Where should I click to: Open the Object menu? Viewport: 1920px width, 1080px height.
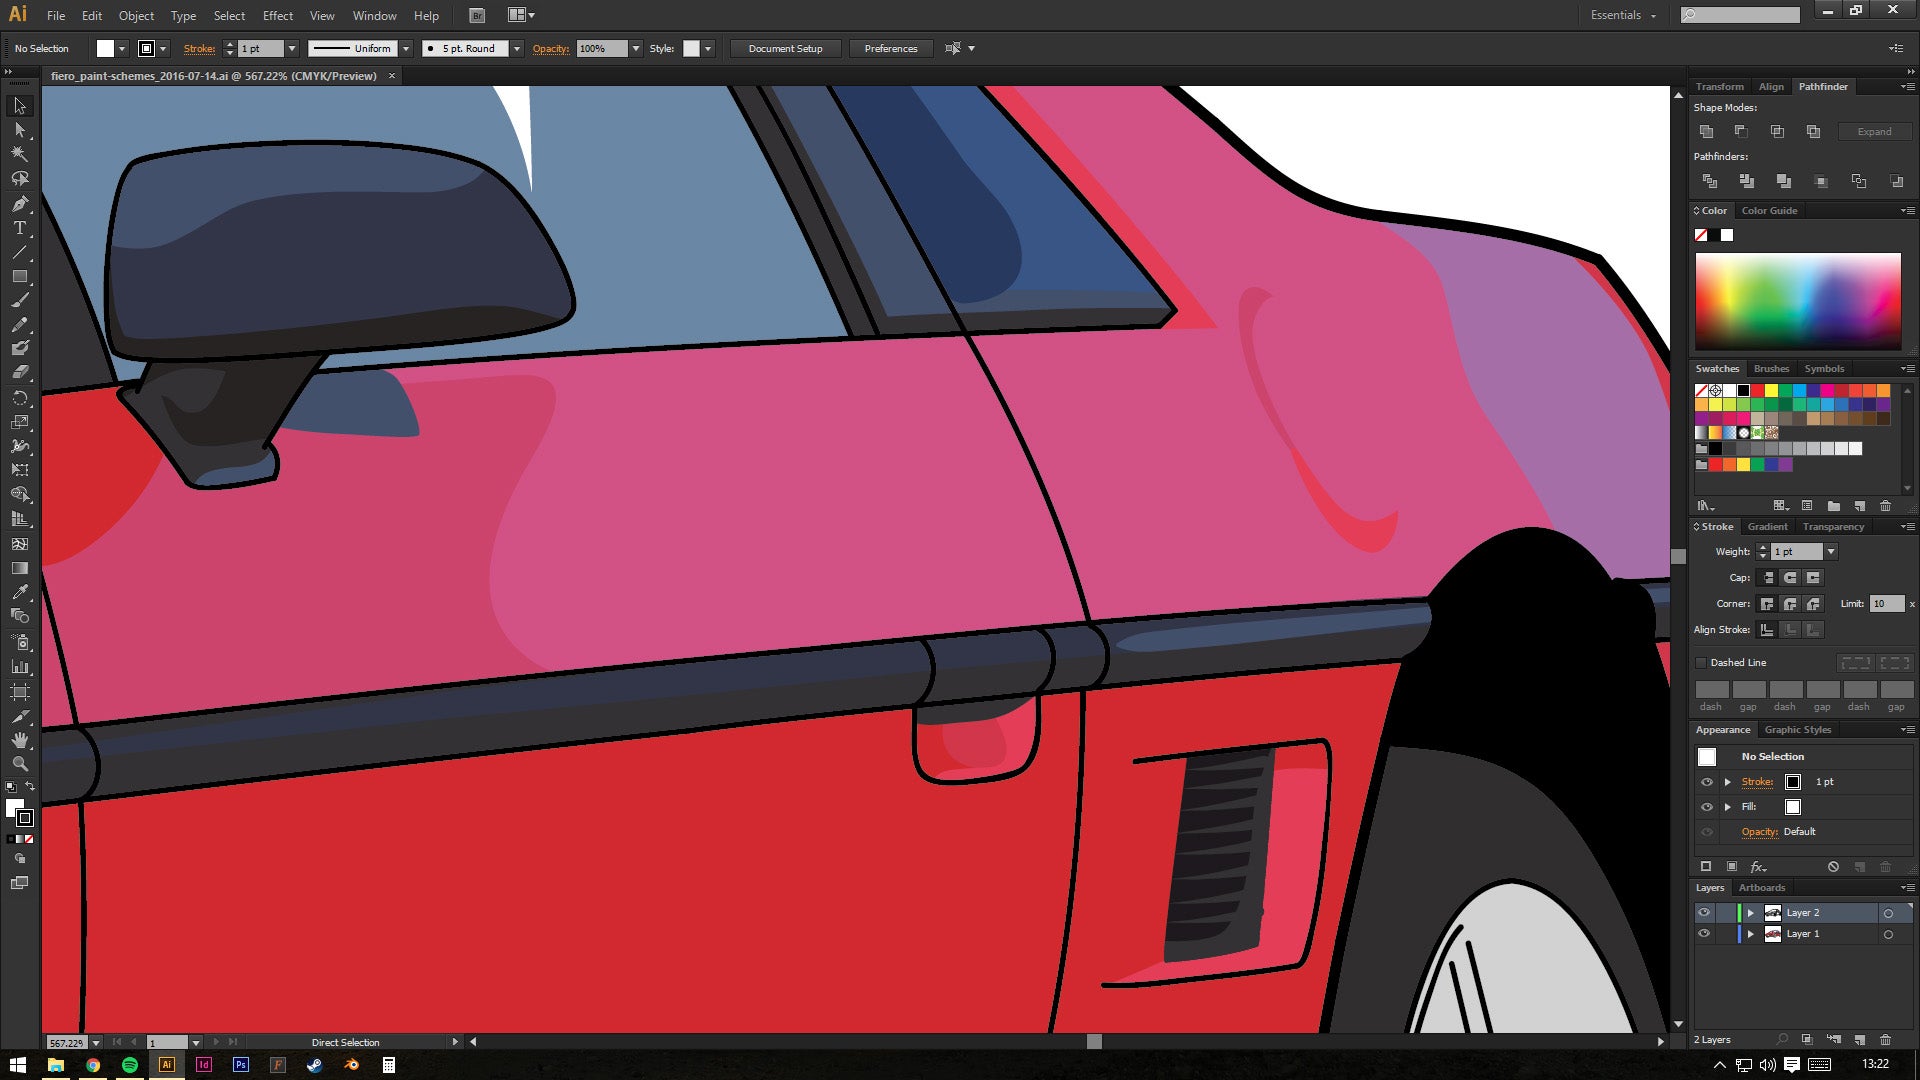(136, 15)
